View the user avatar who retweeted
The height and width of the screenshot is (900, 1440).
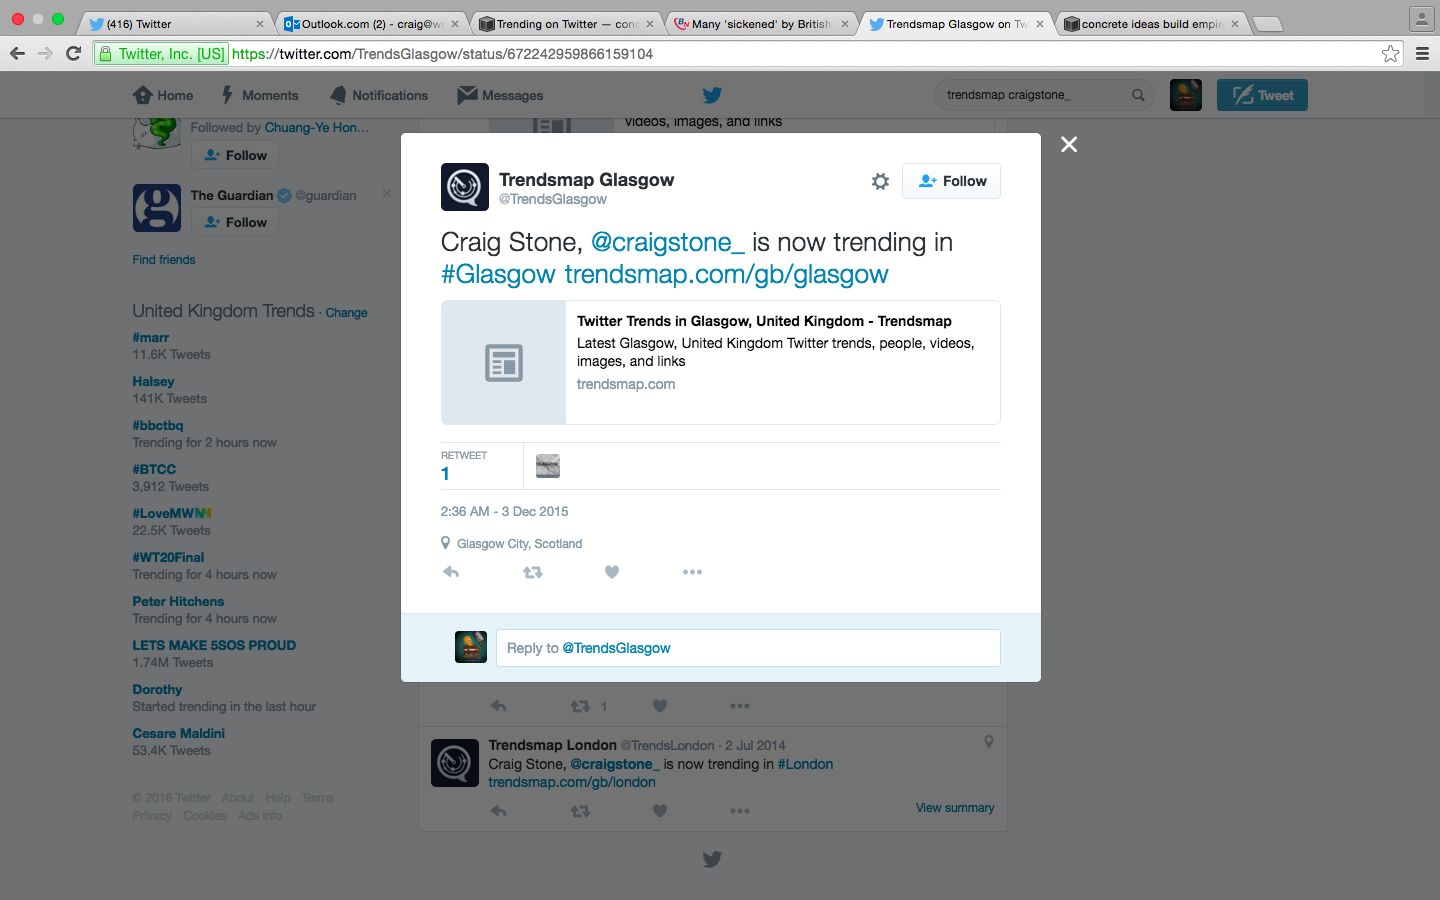pyautogui.click(x=548, y=466)
